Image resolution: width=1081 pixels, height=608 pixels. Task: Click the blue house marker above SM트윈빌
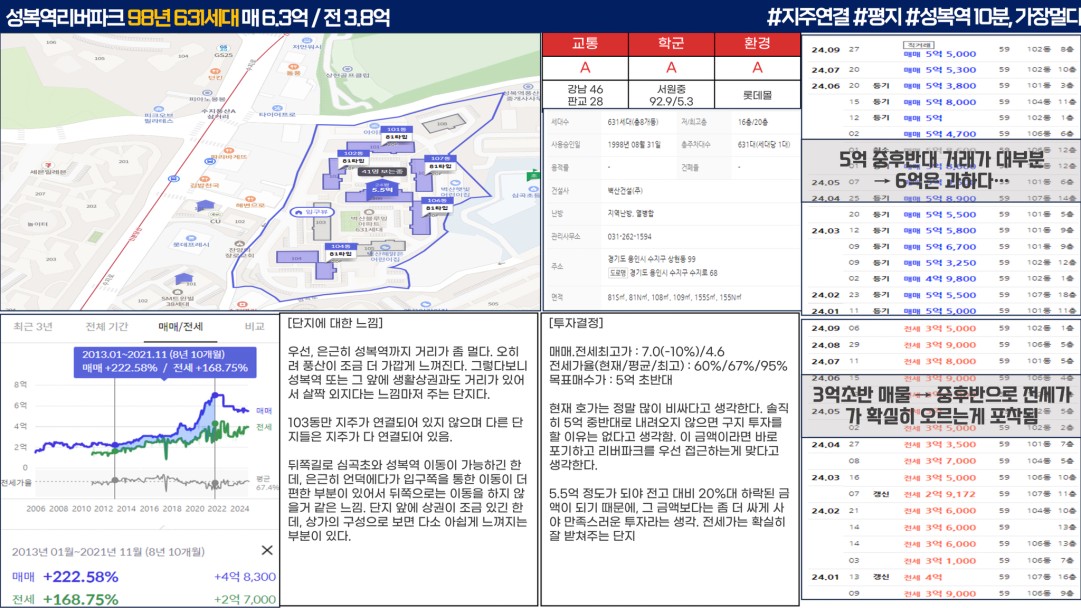[x=183, y=278]
